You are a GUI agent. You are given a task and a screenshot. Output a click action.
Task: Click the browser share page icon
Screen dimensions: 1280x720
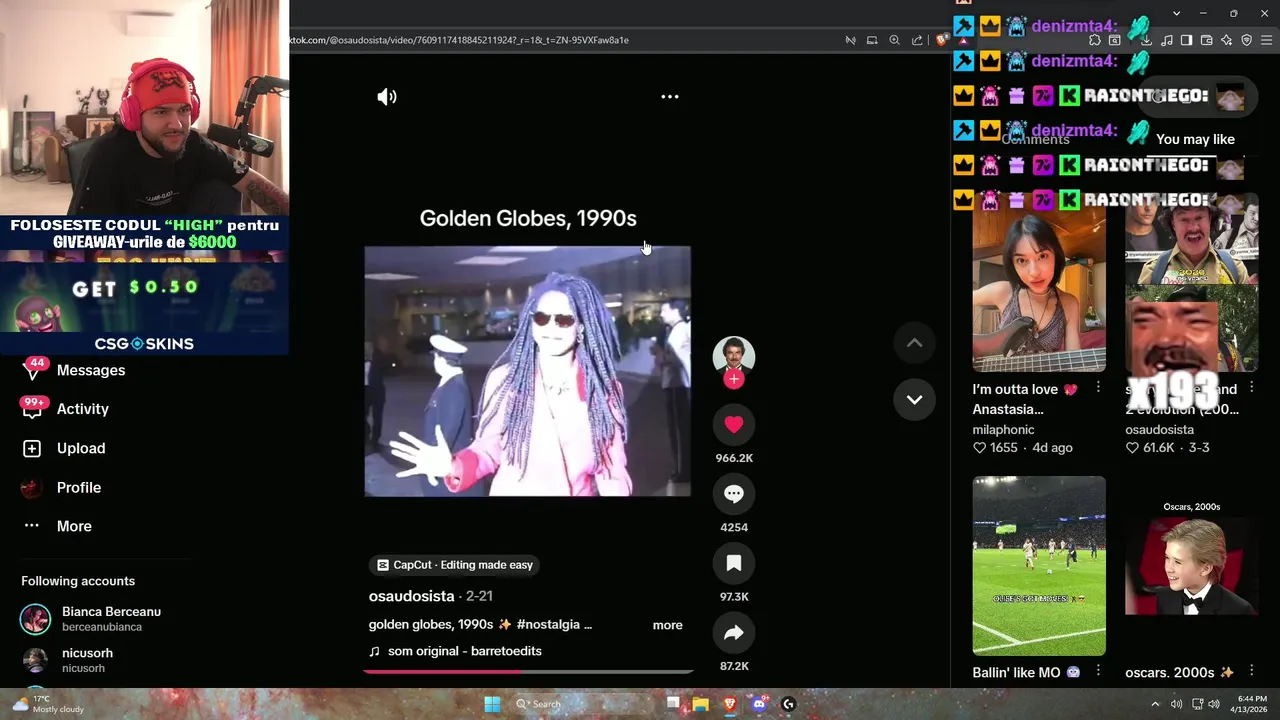tap(917, 40)
